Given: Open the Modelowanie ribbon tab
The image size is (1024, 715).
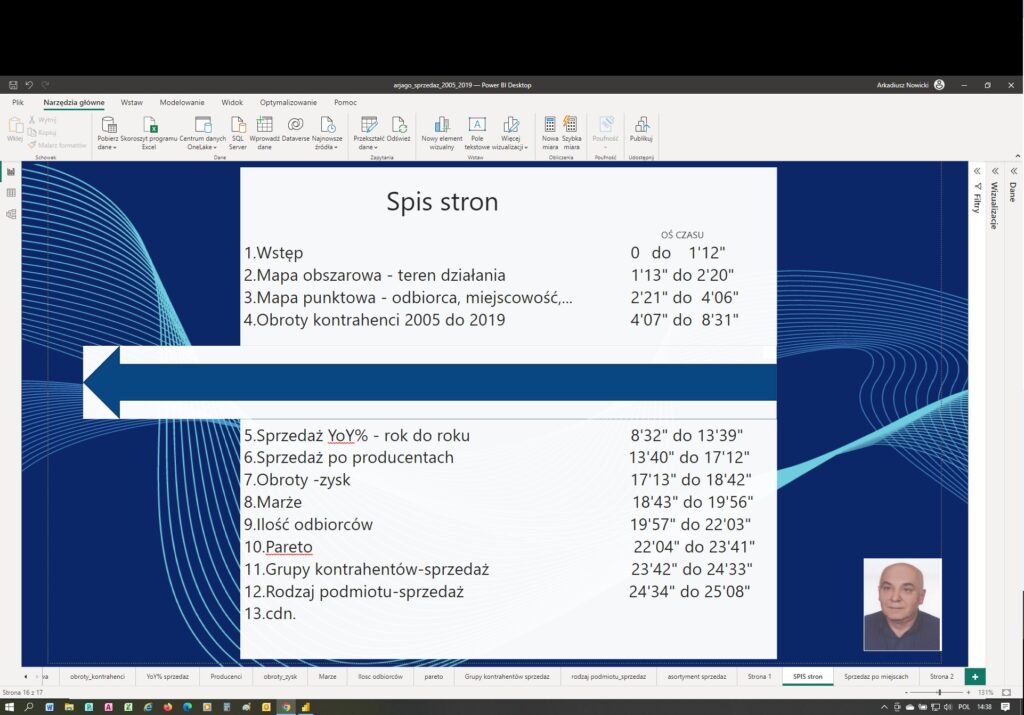Looking at the screenshot, I should (182, 102).
